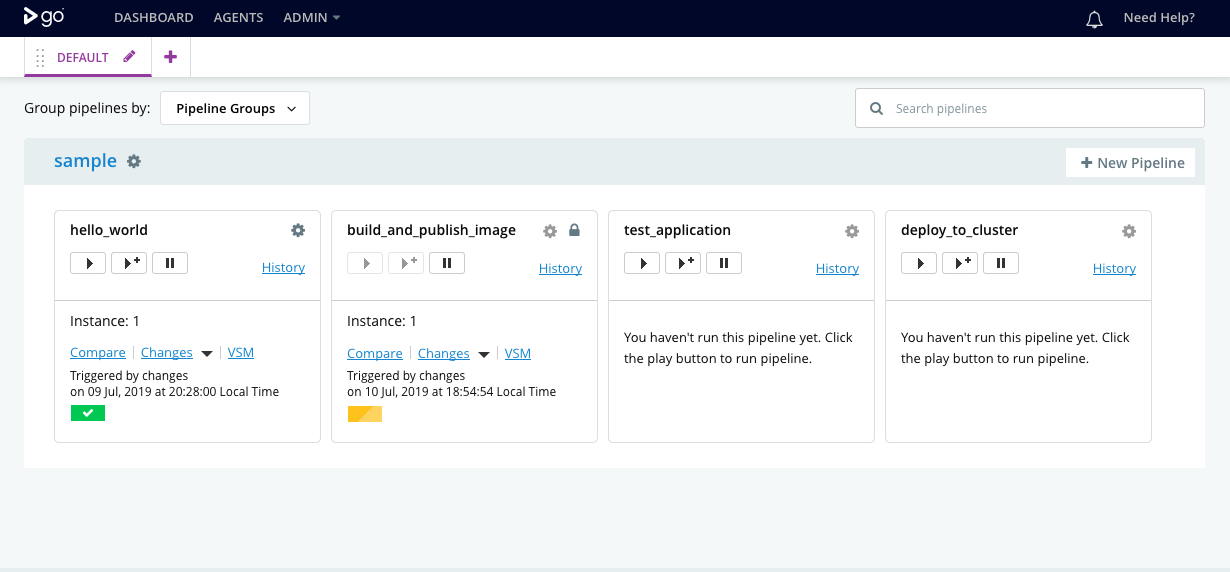Pause the deploy_to_cluster pipeline

(1001, 263)
